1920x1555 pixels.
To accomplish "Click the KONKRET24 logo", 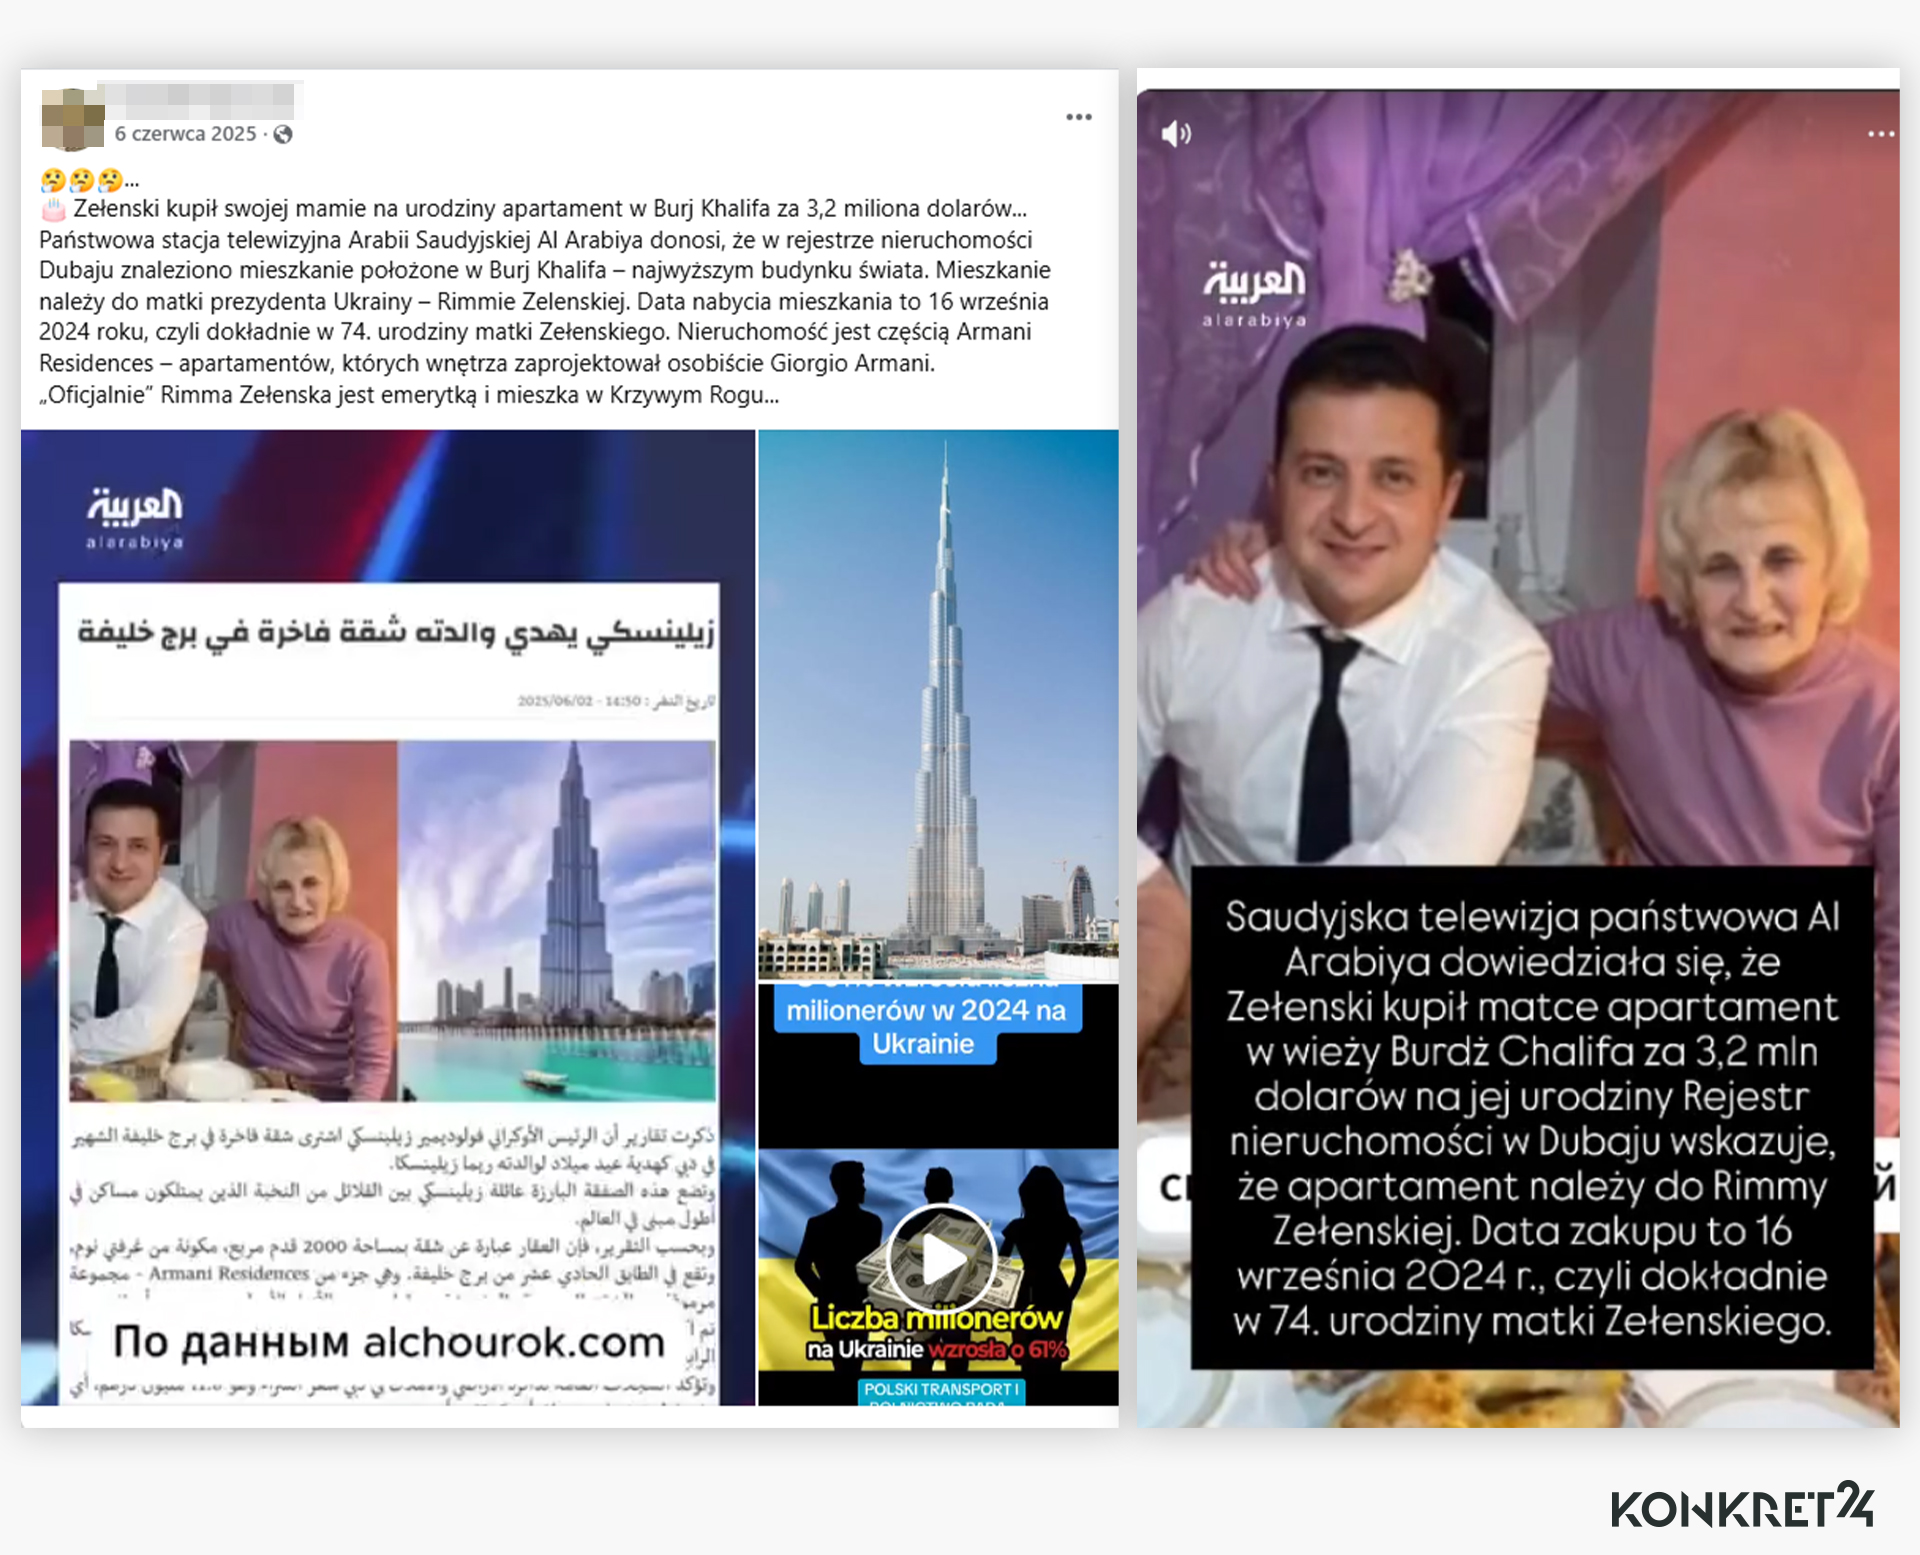I will [x=1741, y=1506].
